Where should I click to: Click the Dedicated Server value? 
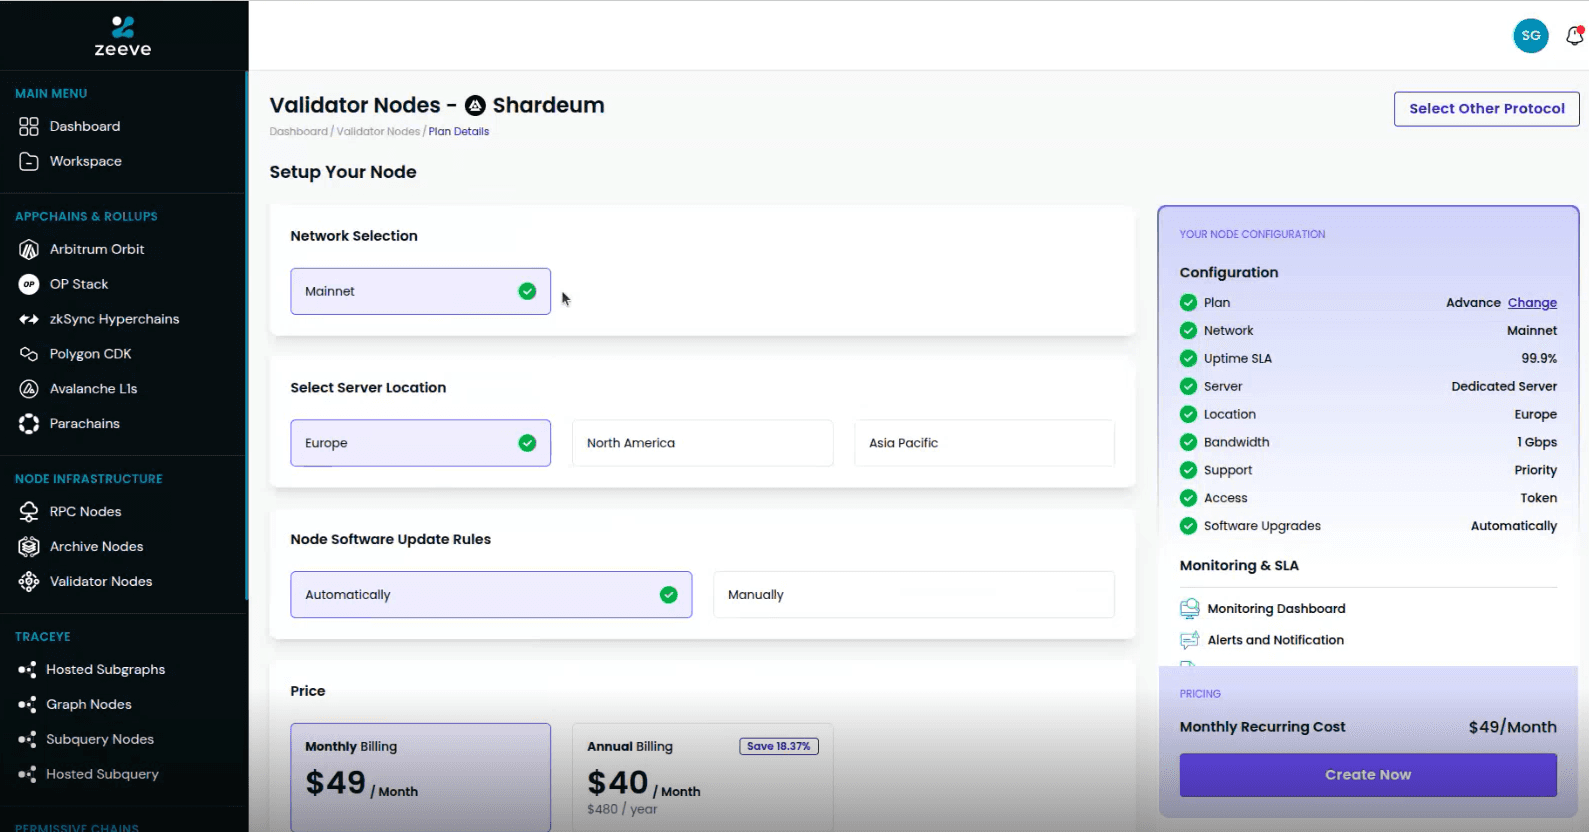[1504, 386]
